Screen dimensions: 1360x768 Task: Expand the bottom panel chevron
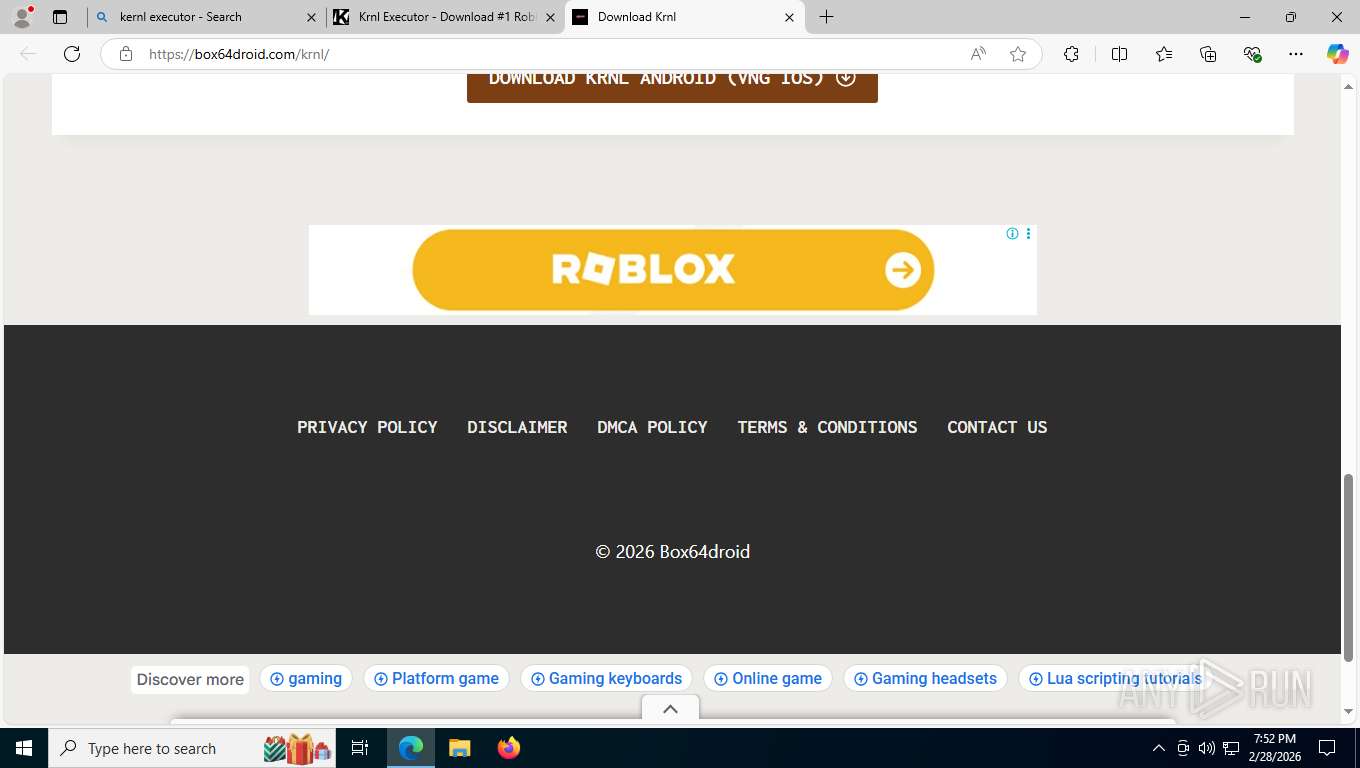point(670,708)
